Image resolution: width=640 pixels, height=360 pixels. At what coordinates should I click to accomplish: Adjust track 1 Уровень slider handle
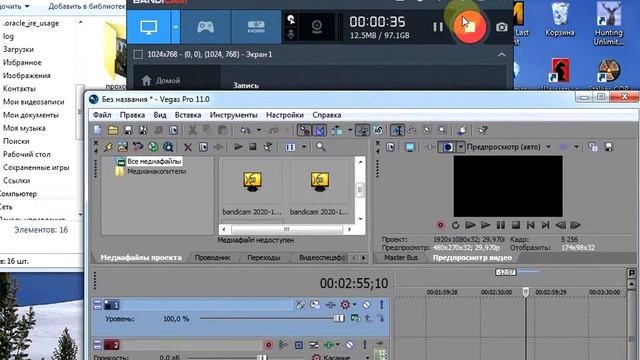pos(339,318)
